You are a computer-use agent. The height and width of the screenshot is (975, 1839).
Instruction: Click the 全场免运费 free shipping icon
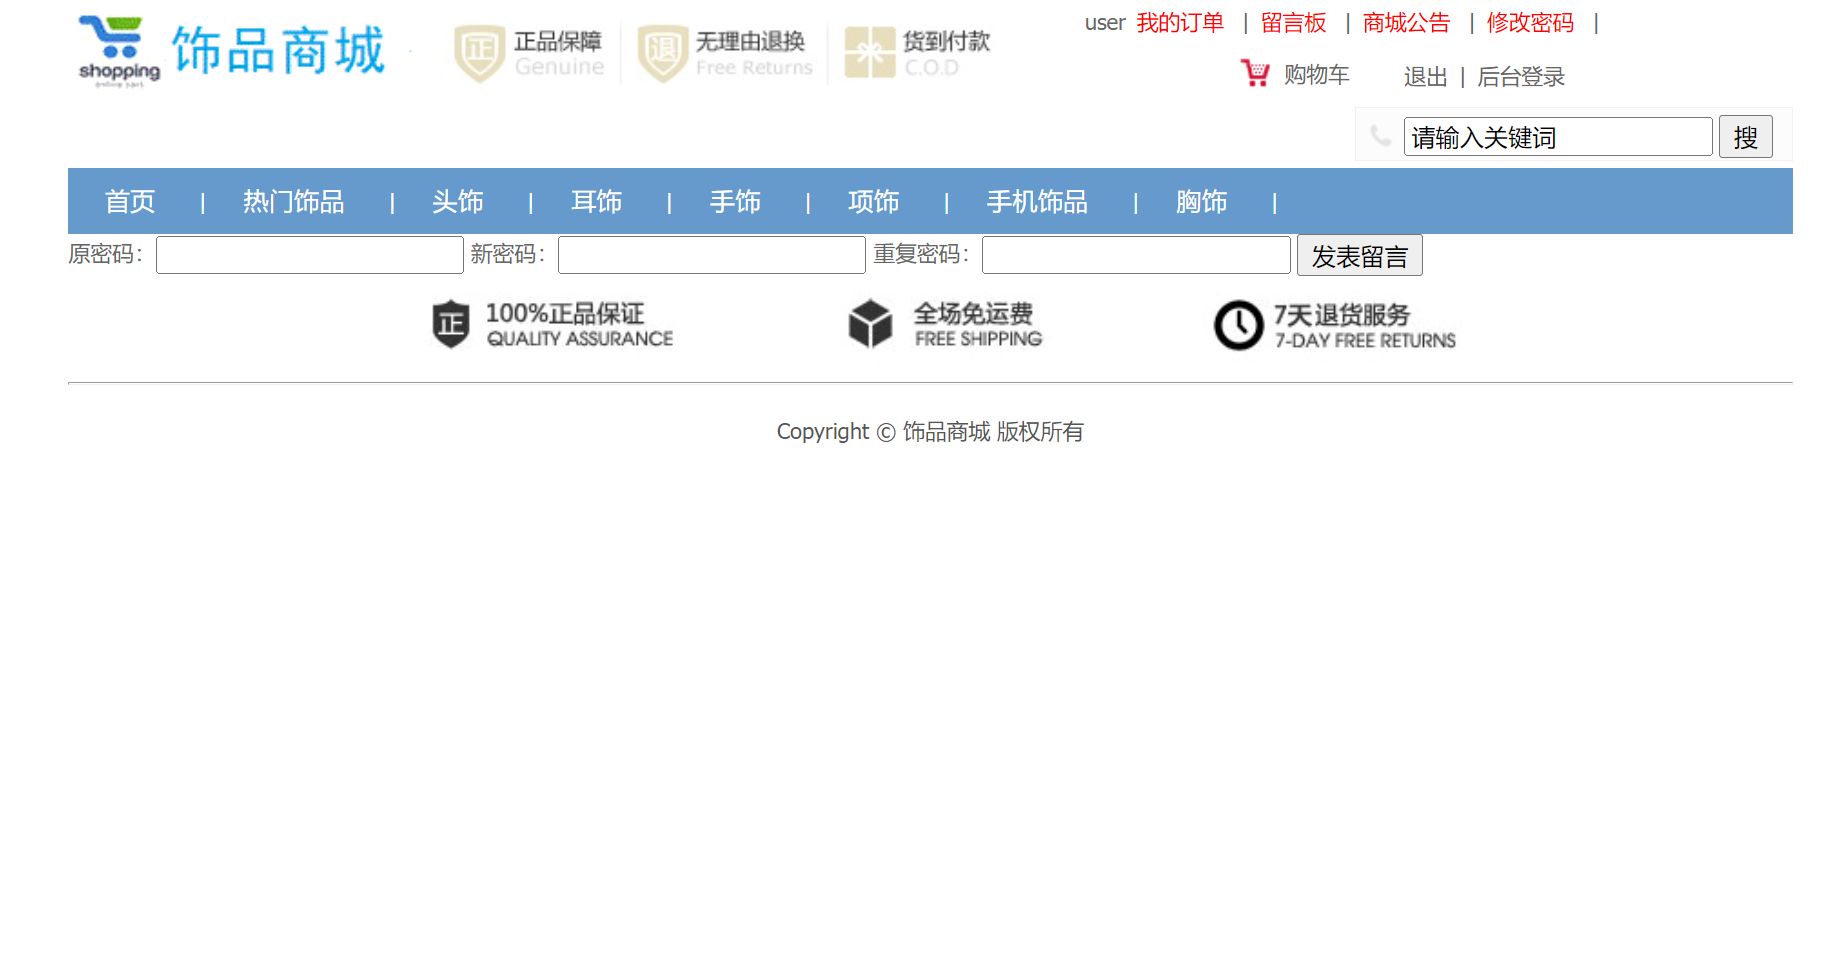(868, 323)
